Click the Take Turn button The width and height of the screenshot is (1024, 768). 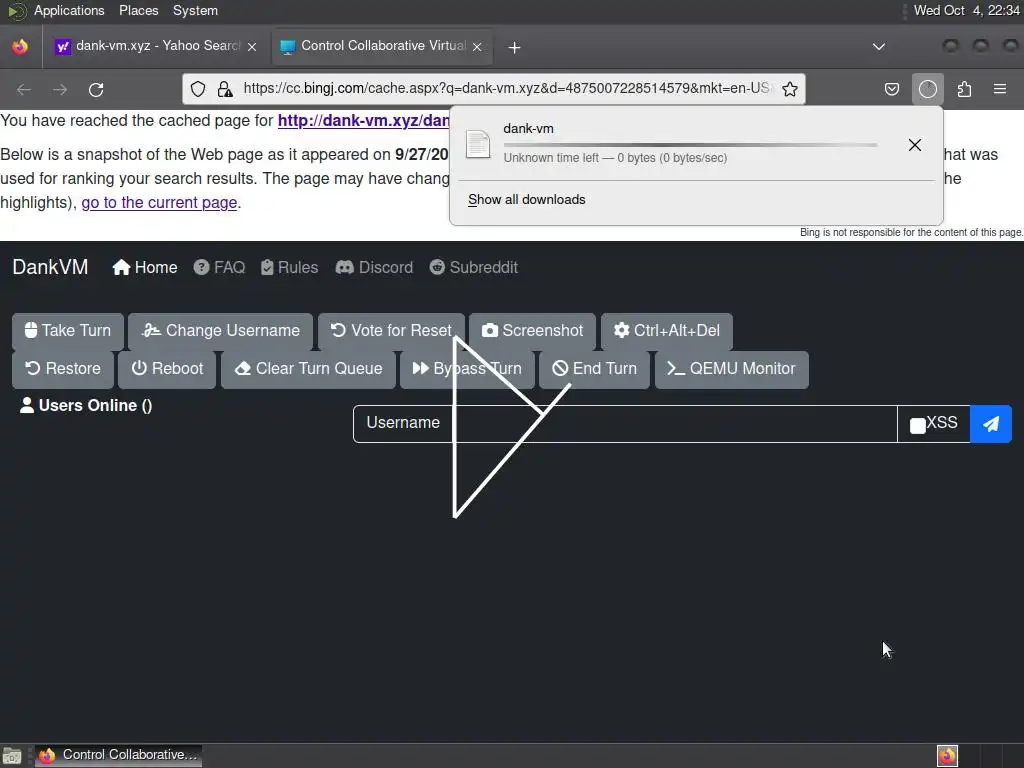pyautogui.click(x=67, y=330)
